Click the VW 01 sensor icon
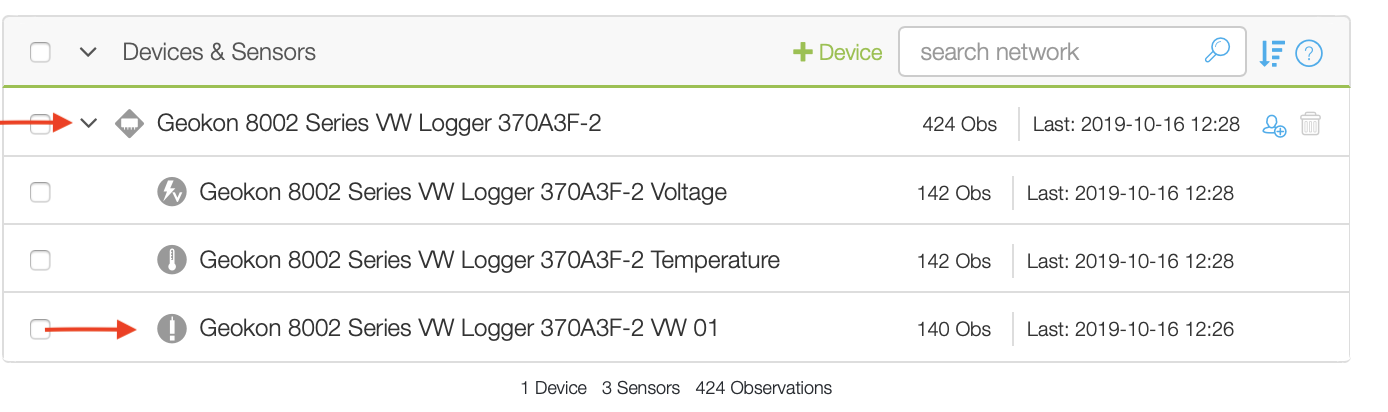 pos(172,328)
